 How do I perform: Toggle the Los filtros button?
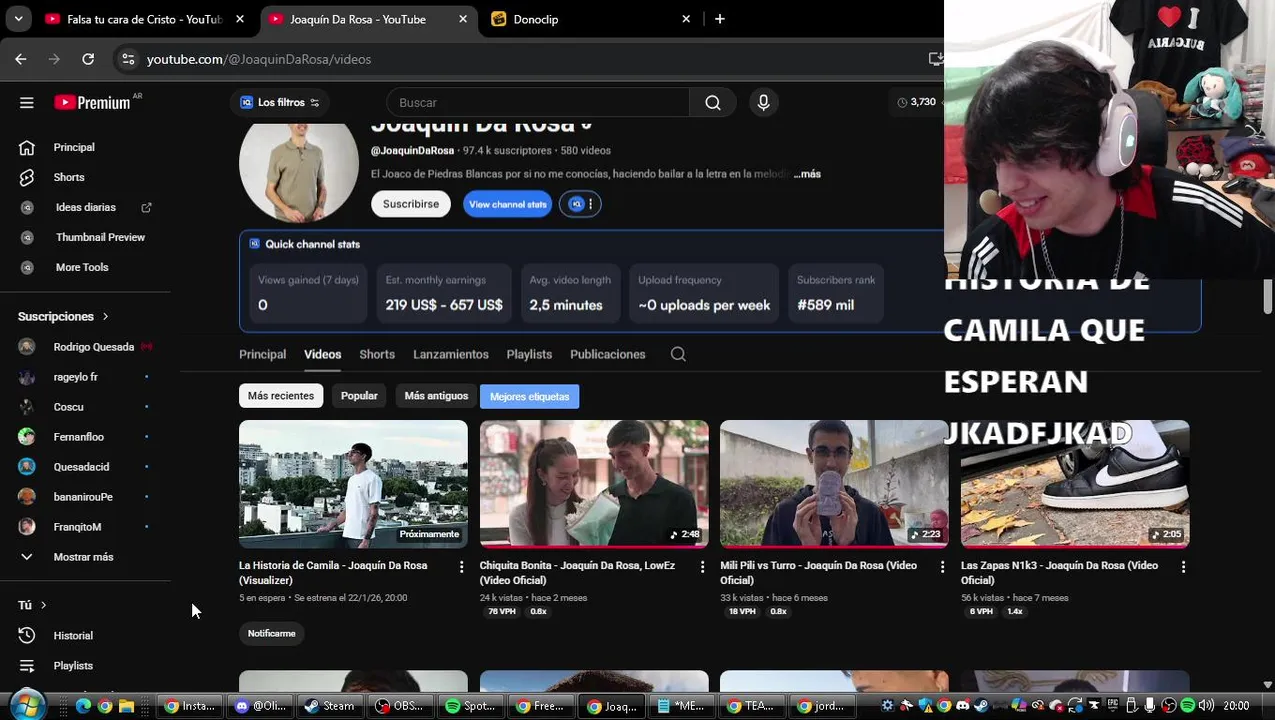click(x=280, y=102)
